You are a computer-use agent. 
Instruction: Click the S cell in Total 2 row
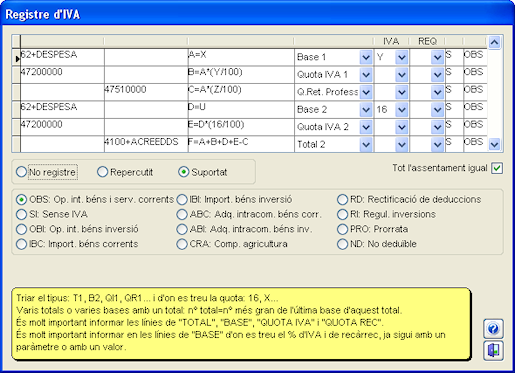pyautogui.click(x=454, y=144)
